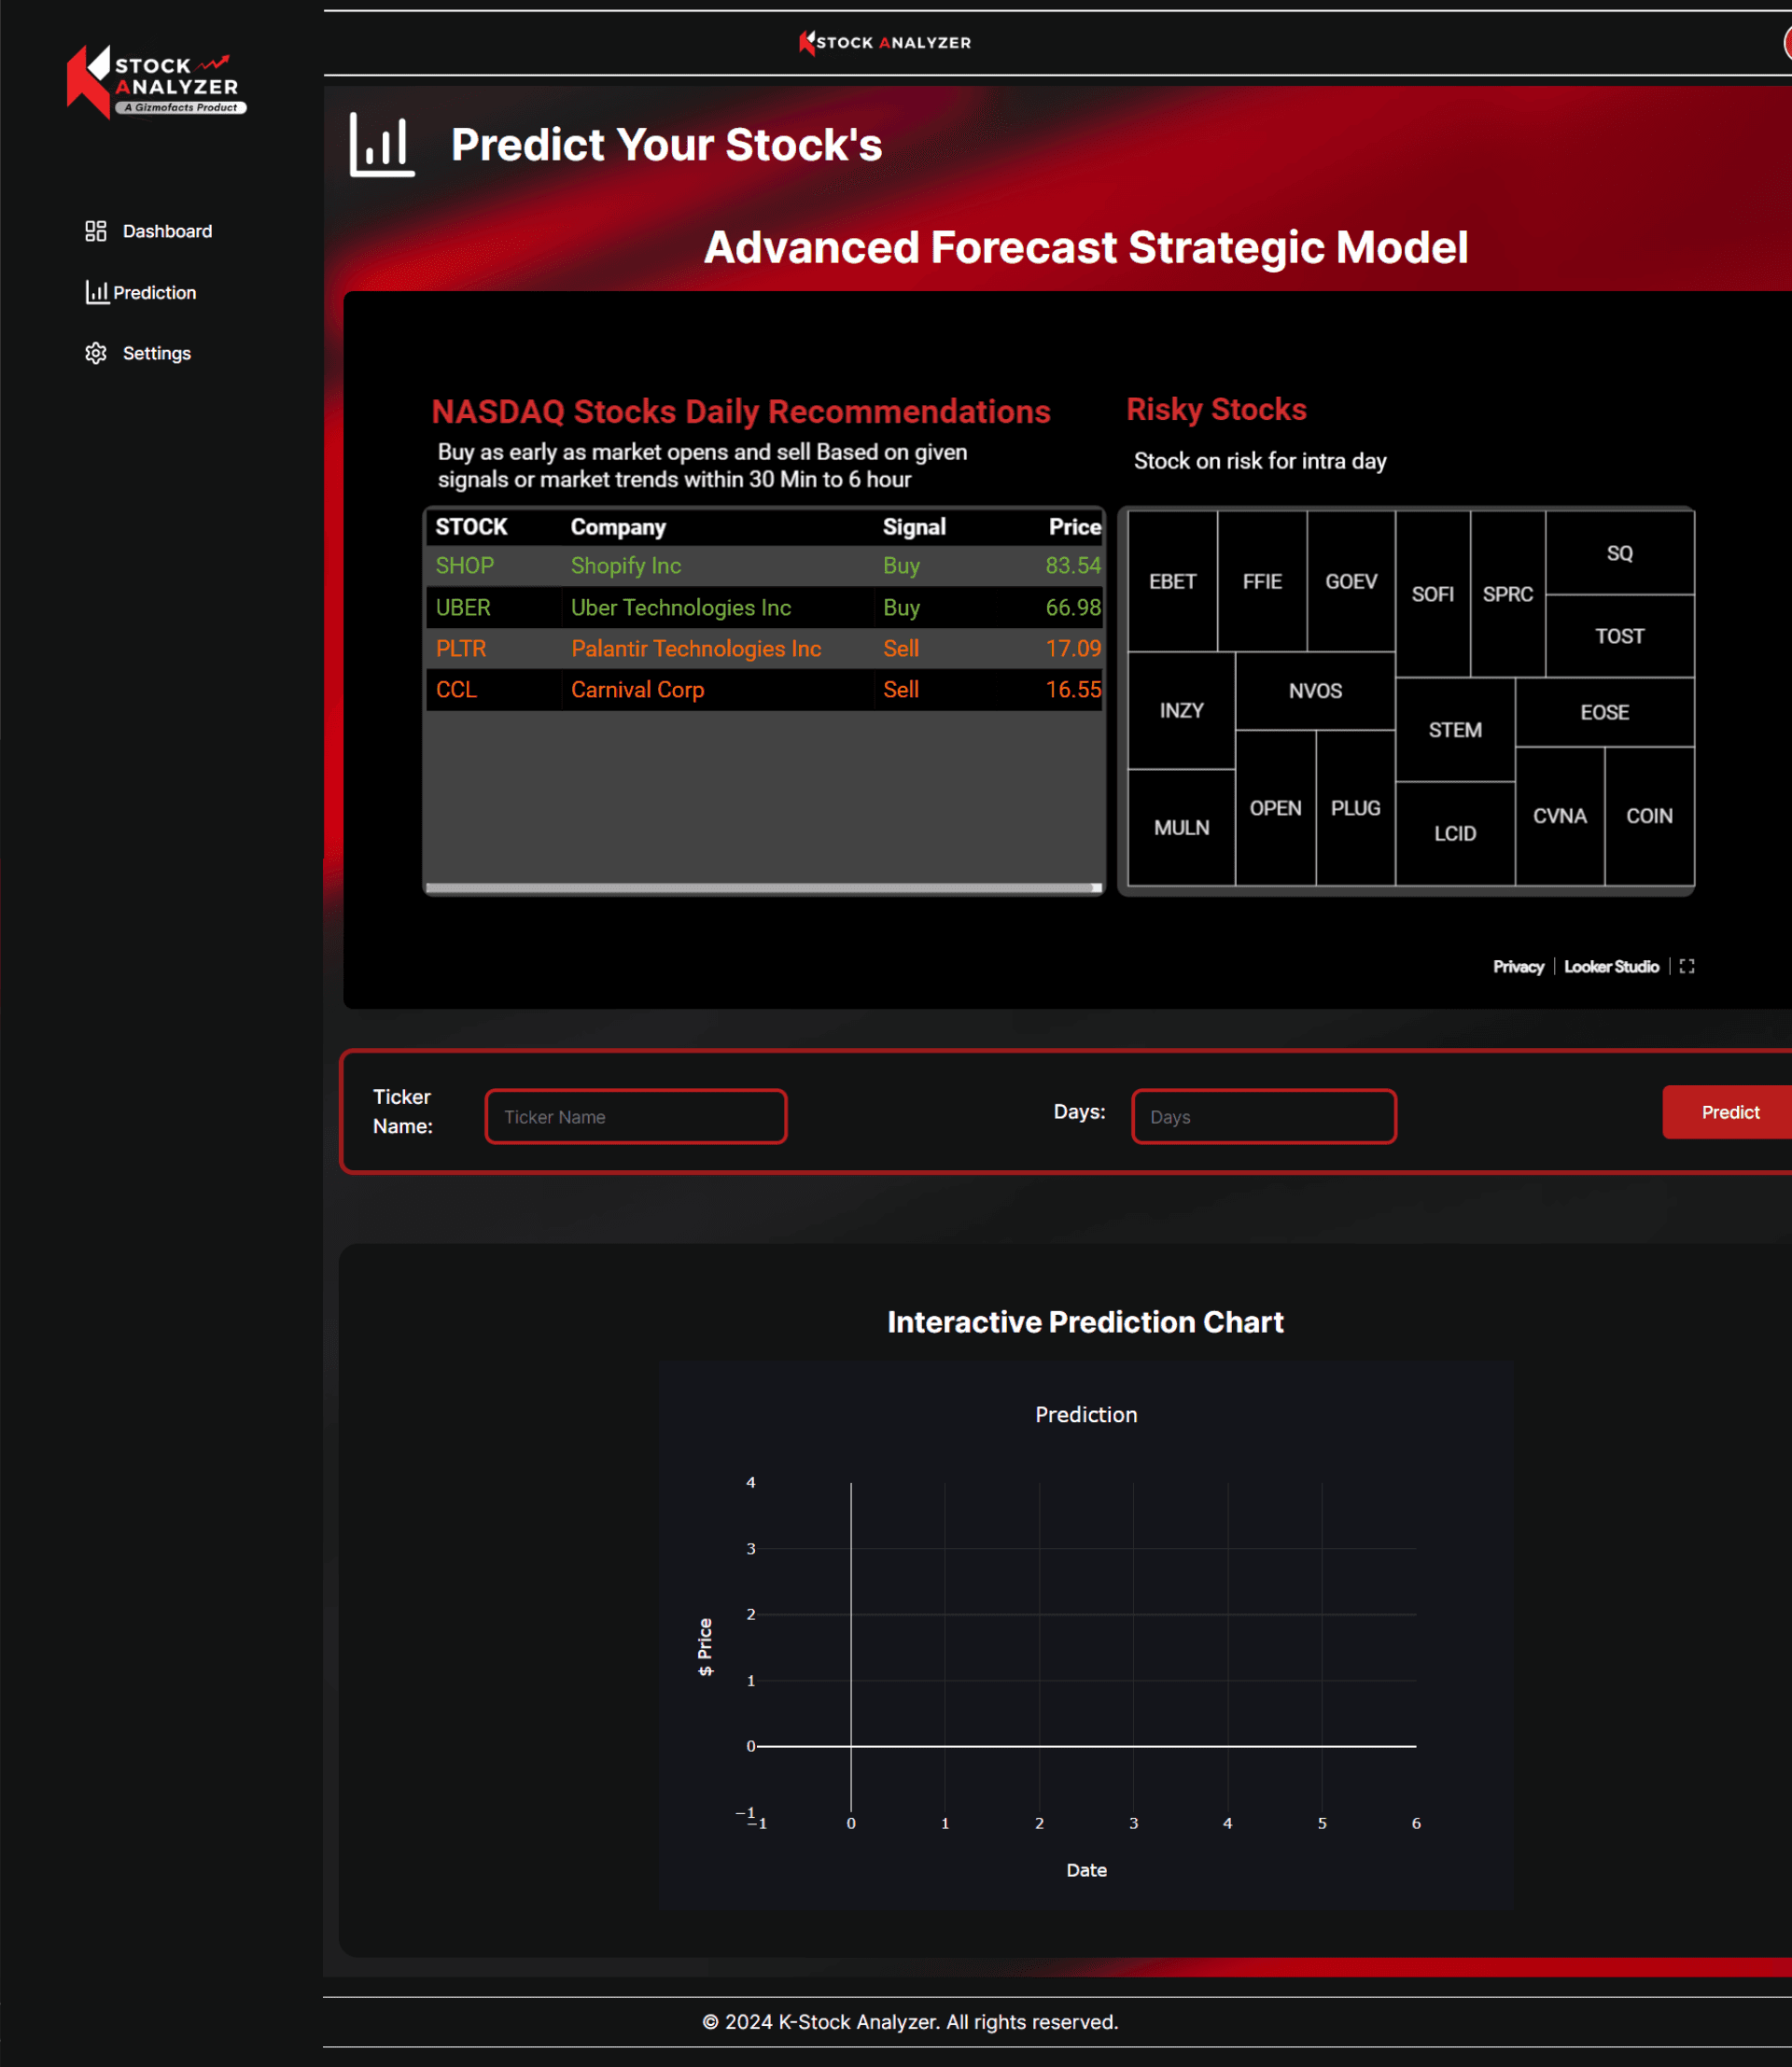Click the Settings gear icon
1792x2067 pixels.
[x=95, y=353]
